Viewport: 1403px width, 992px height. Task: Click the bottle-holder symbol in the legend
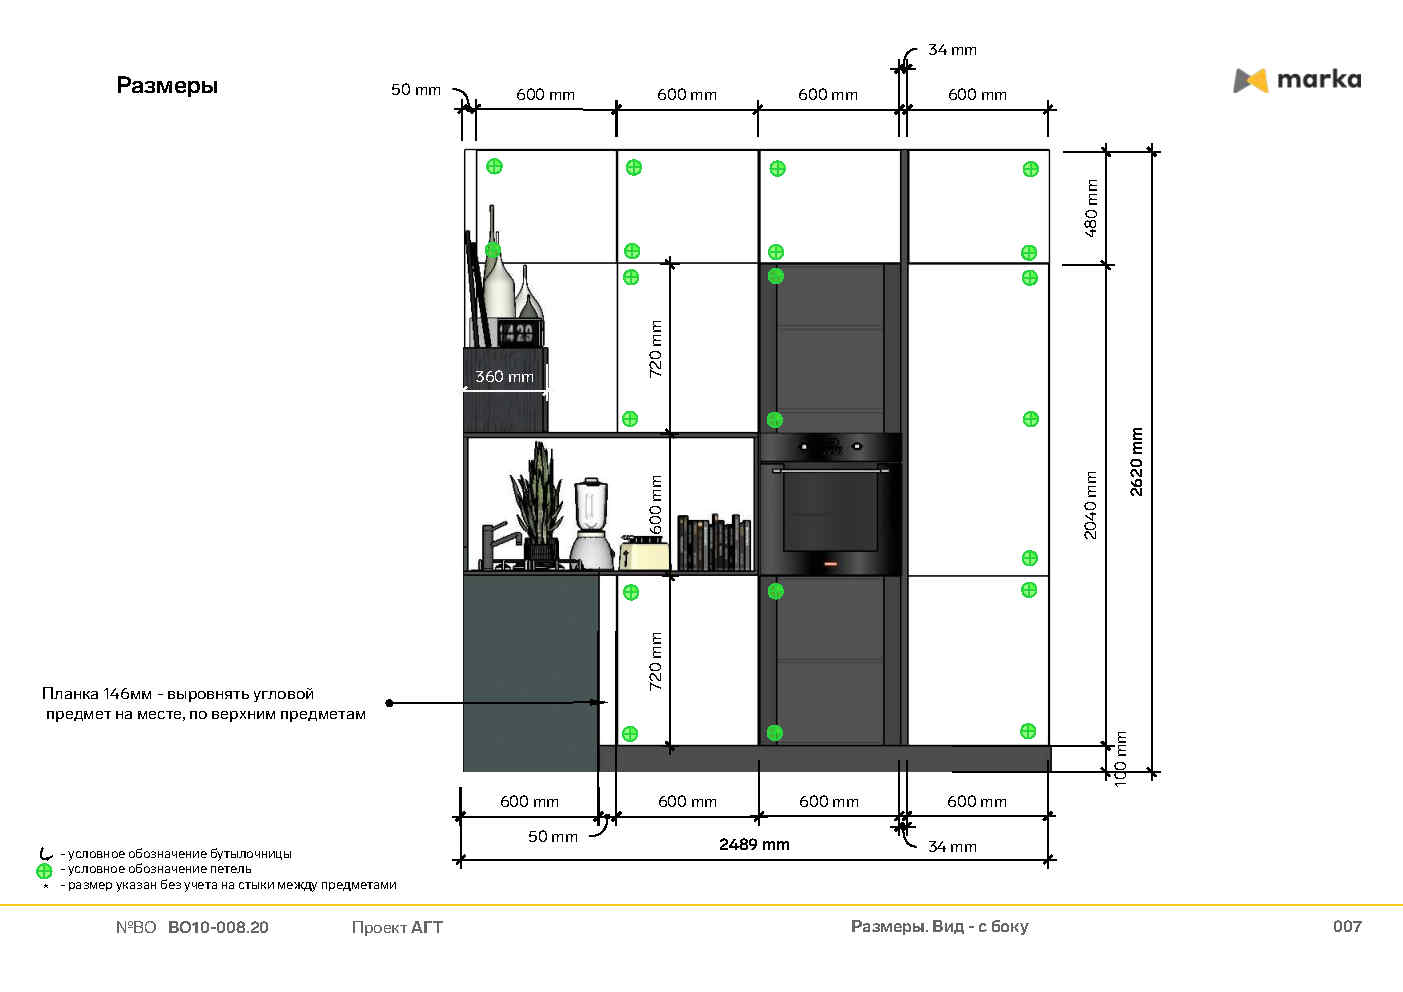pos(45,854)
